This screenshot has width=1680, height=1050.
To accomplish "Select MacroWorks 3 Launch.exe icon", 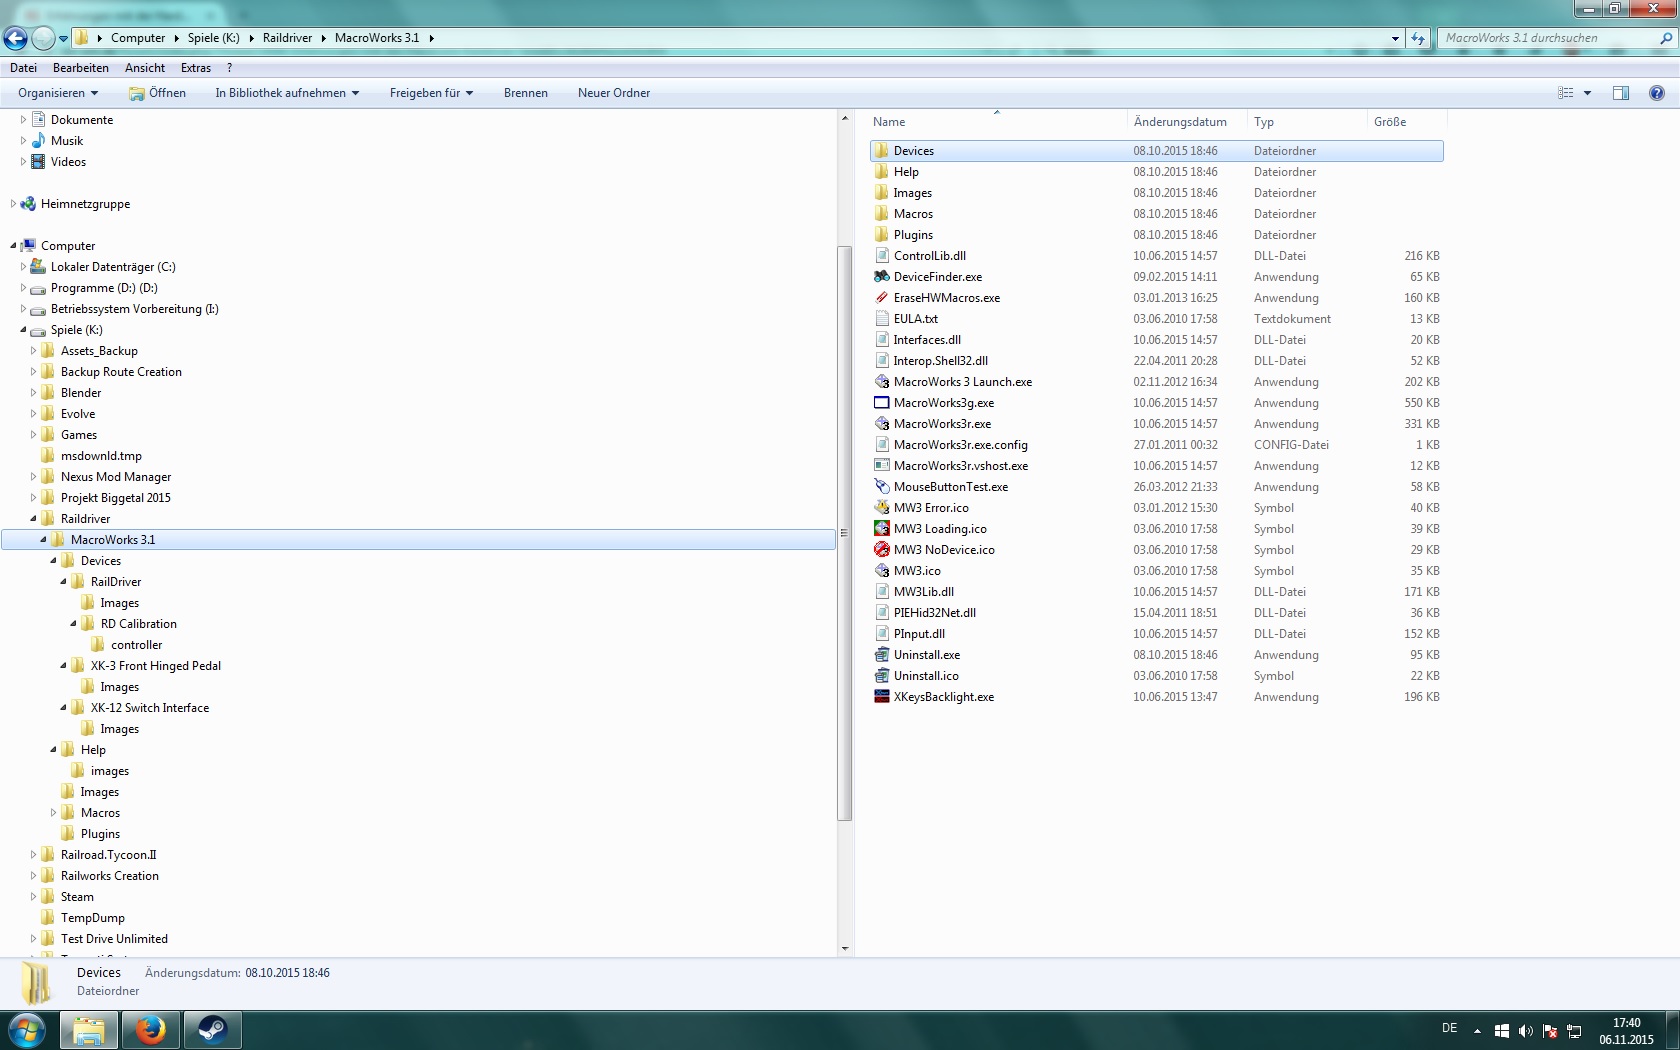I will click(x=881, y=382).
